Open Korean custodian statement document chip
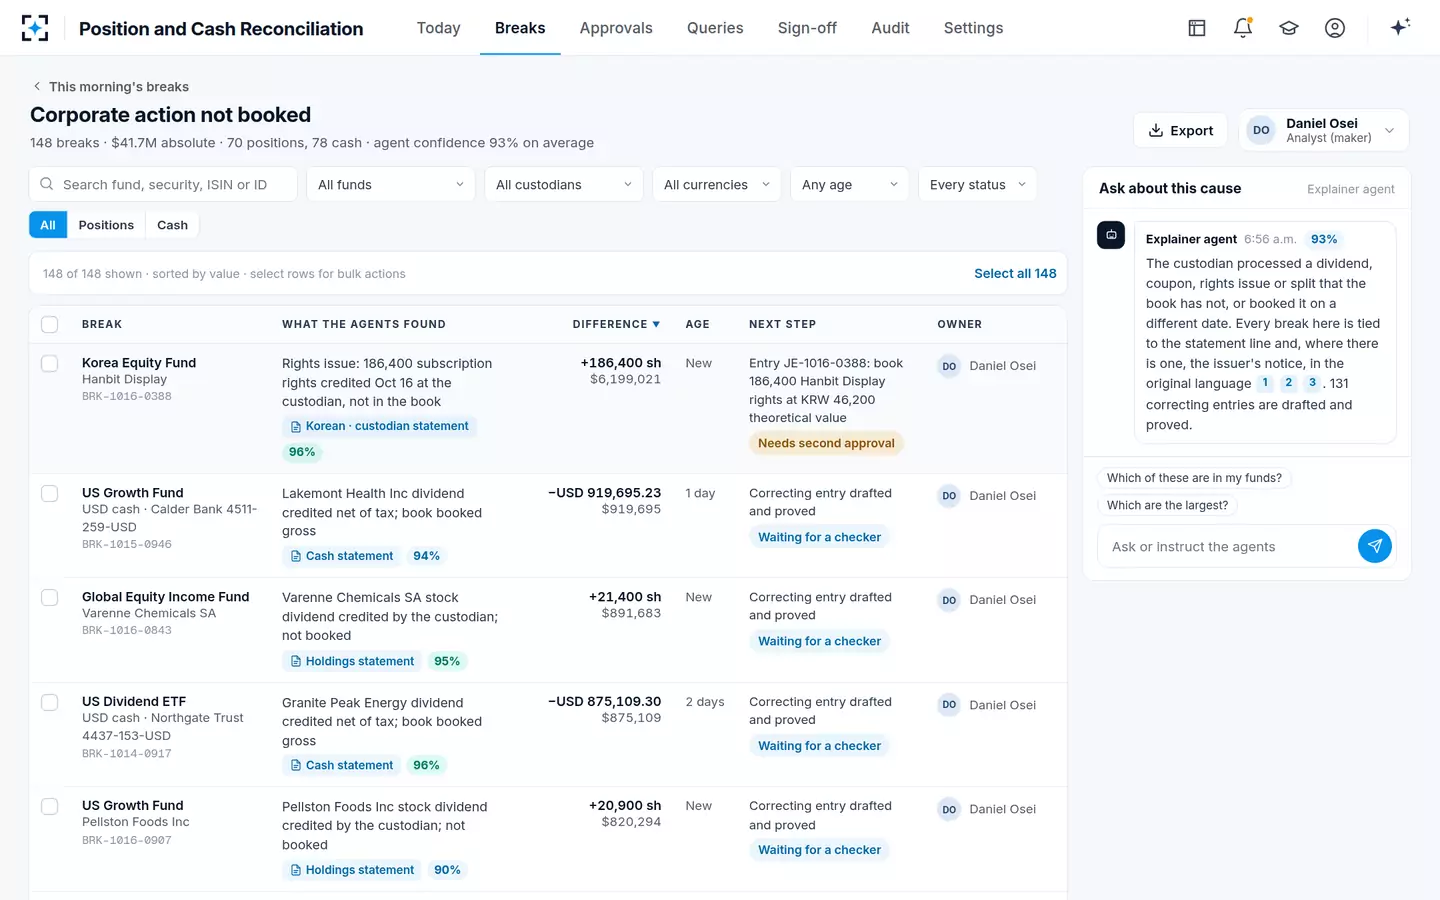This screenshot has height=900, width=1440. 379,426
